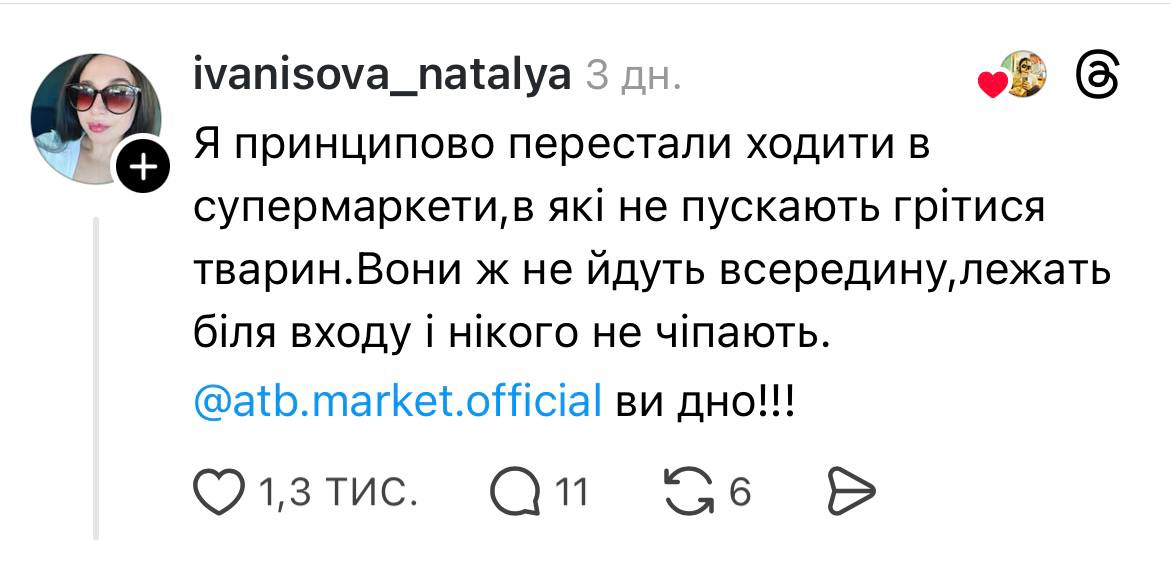1170x567 pixels.
Task: Click the small red heart badge
Action: pyautogui.click(x=991, y=86)
